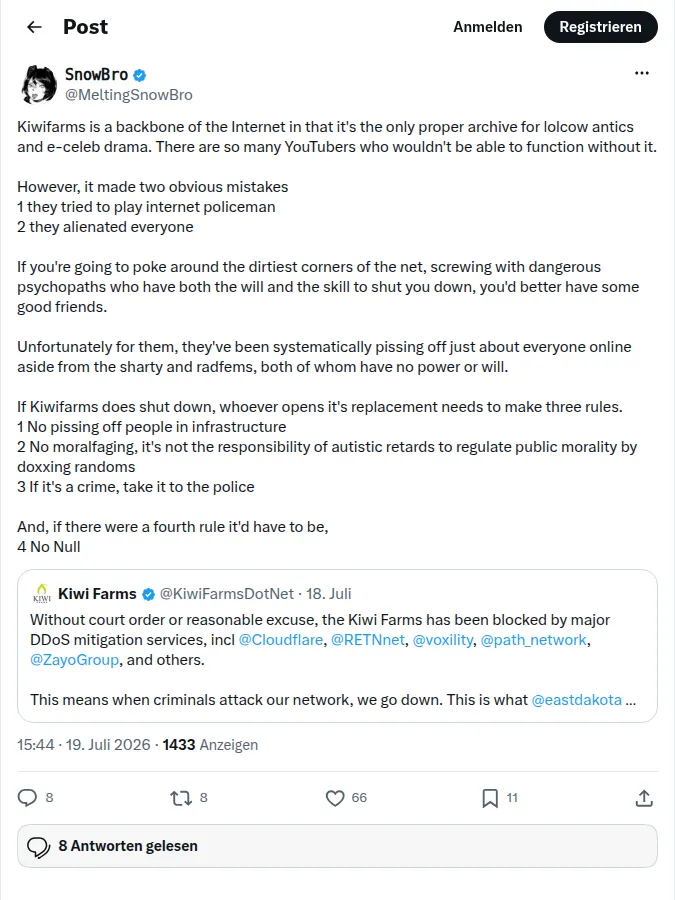This screenshot has width=675, height=900.
Task: Open SnowBro's profile avatar
Action: 39,84
